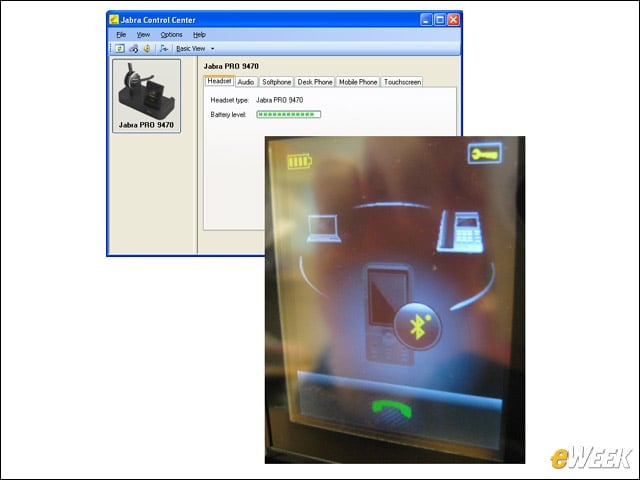Tap the green call handset icon
This screenshot has height=480, width=640.
(392, 410)
